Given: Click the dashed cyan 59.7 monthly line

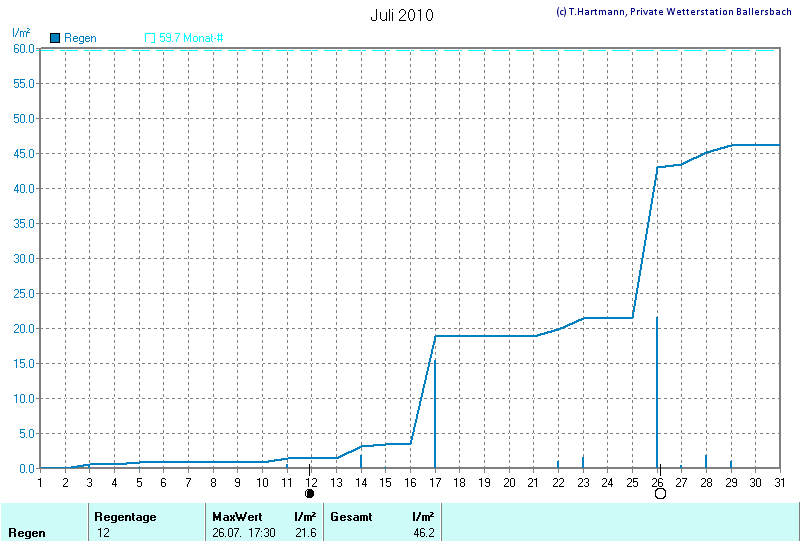Looking at the screenshot, I should point(400,50).
